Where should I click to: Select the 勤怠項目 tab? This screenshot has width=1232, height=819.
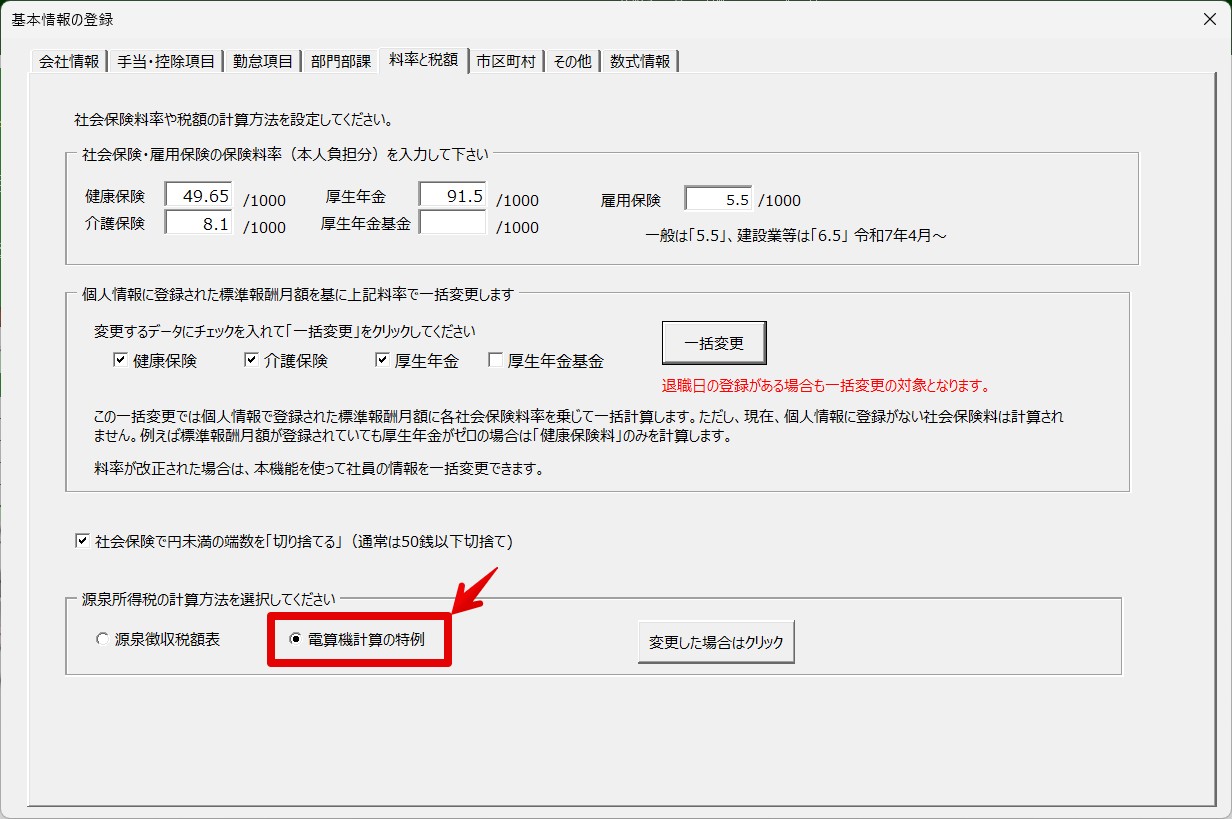[263, 61]
